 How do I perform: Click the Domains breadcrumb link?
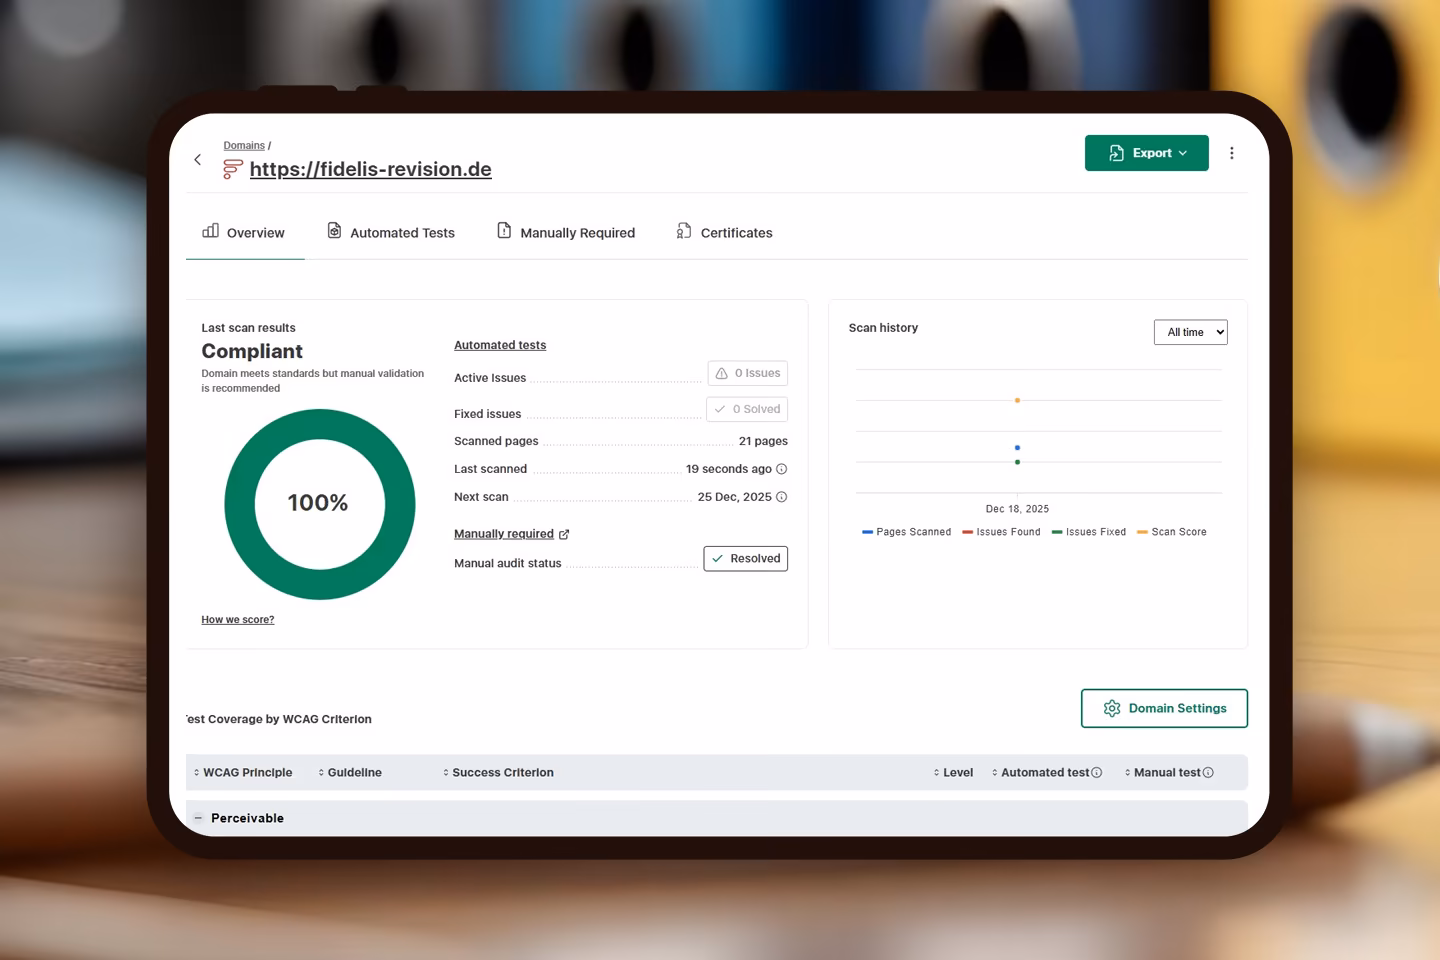(243, 145)
